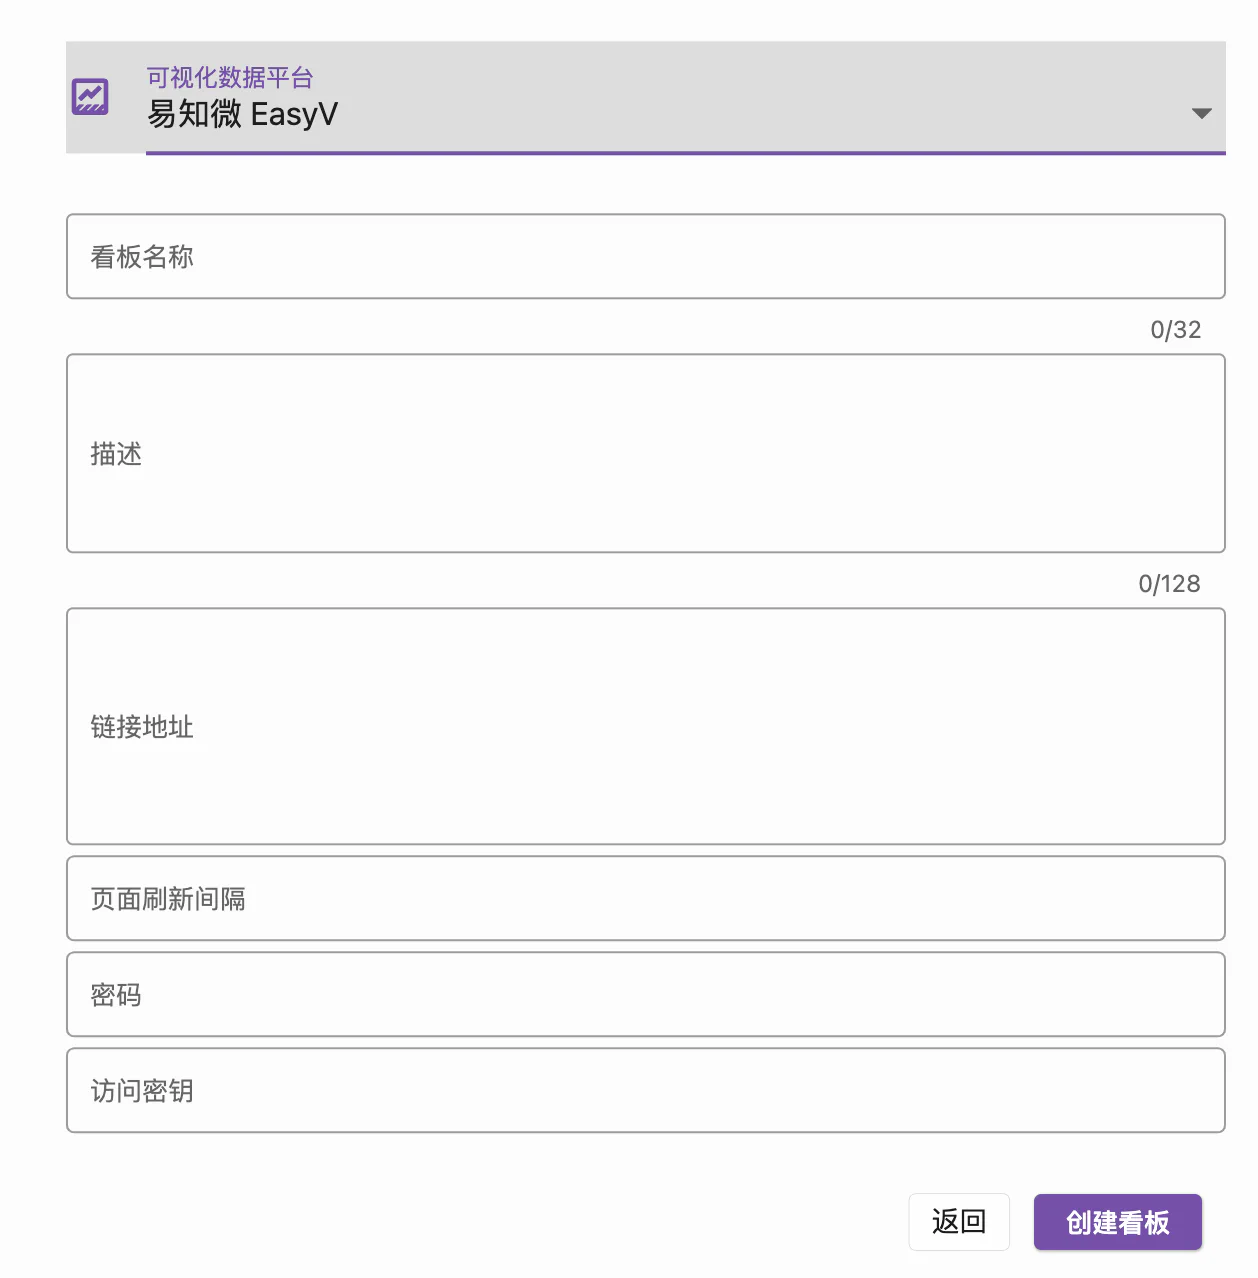The height and width of the screenshot is (1278, 1258).
Task: Click the 可视化数据平台 field label
Action: pyautogui.click(x=230, y=77)
